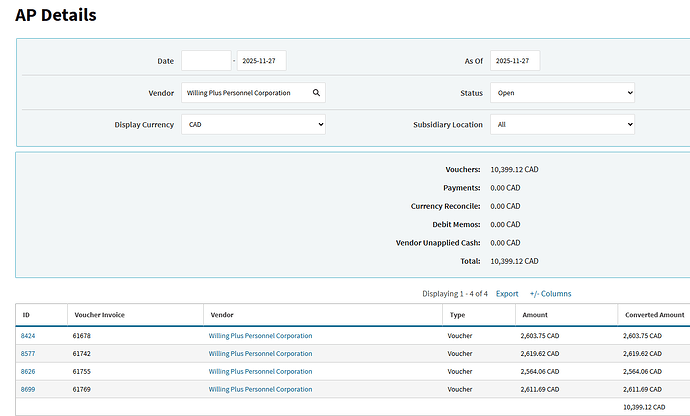Click the vendor search magnifier icon

[x=316, y=93]
